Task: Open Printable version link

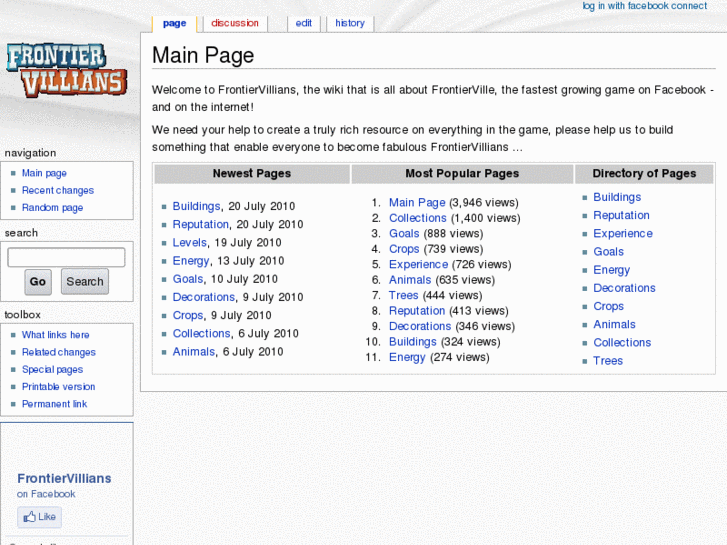Action: point(58,386)
